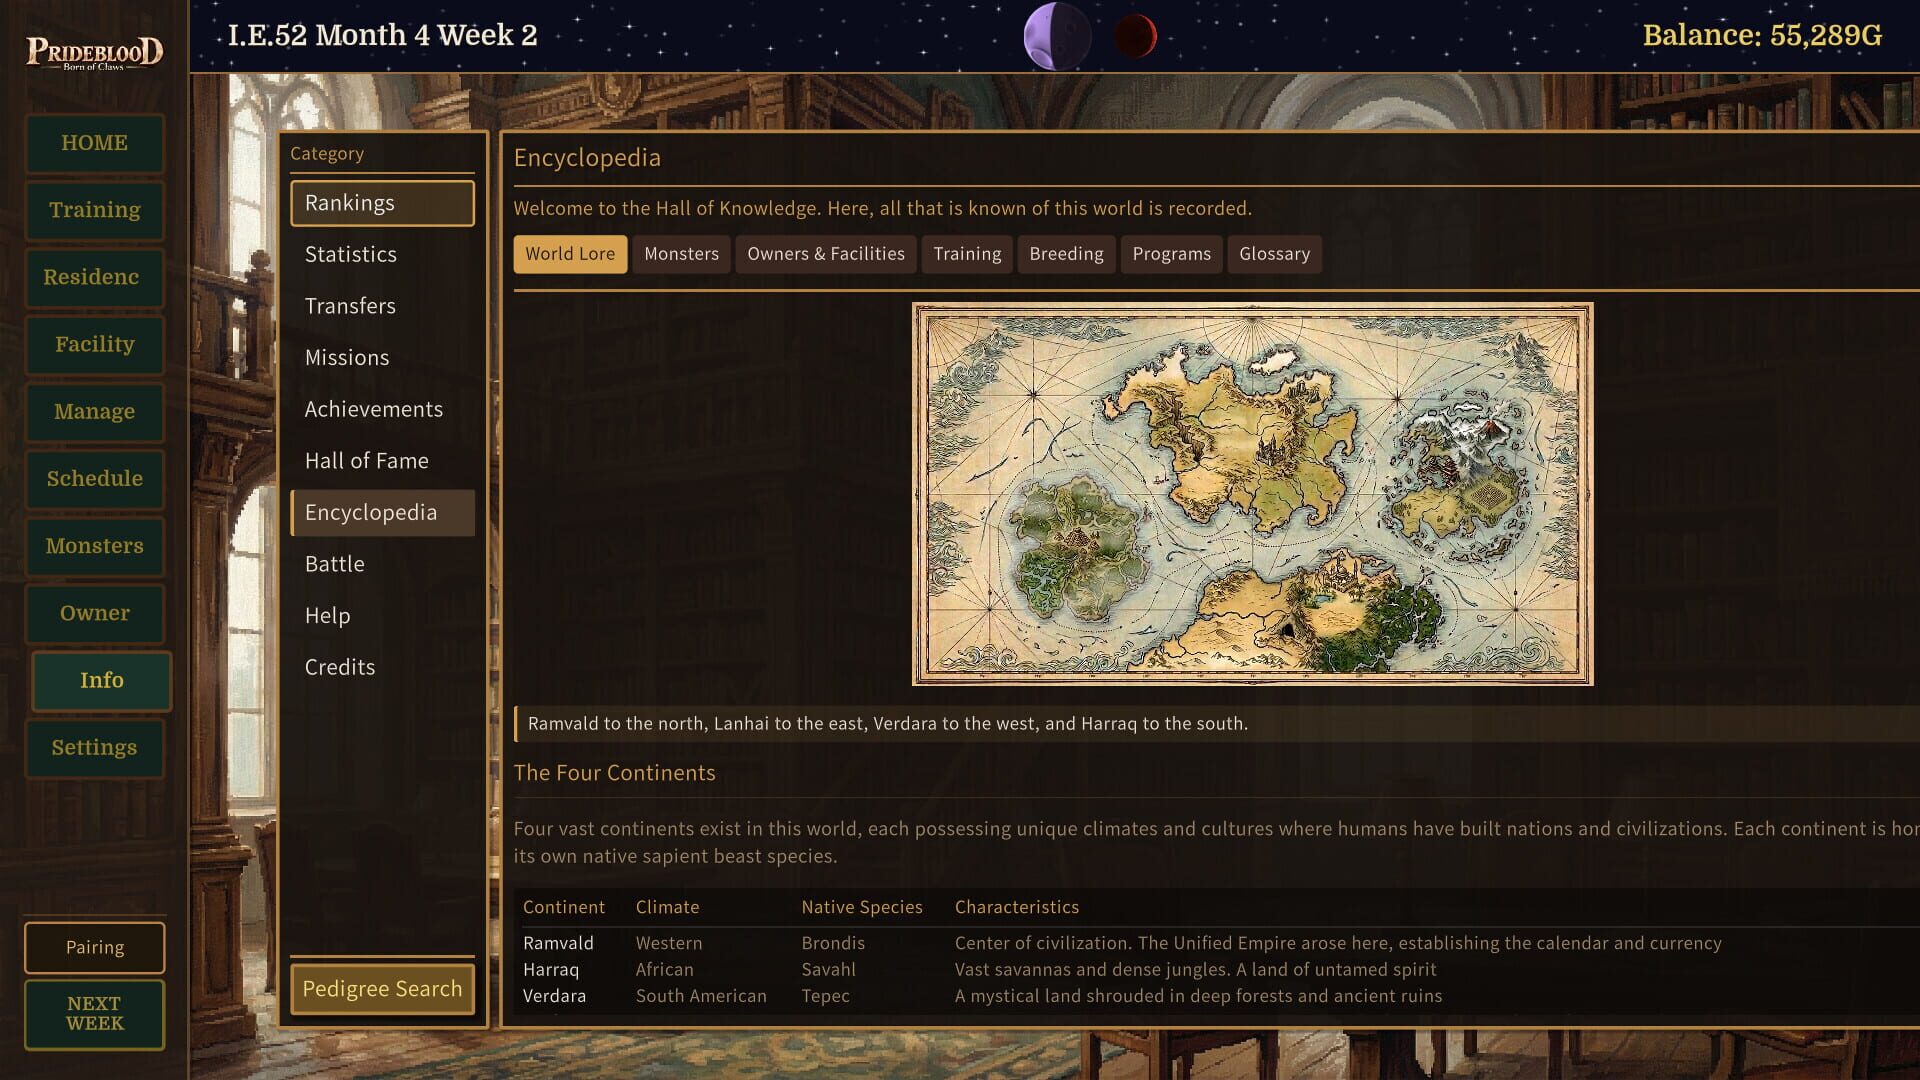Screen dimensions: 1920x1080
Task: Click the red moon icon
Action: pyautogui.click(x=1135, y=37)
